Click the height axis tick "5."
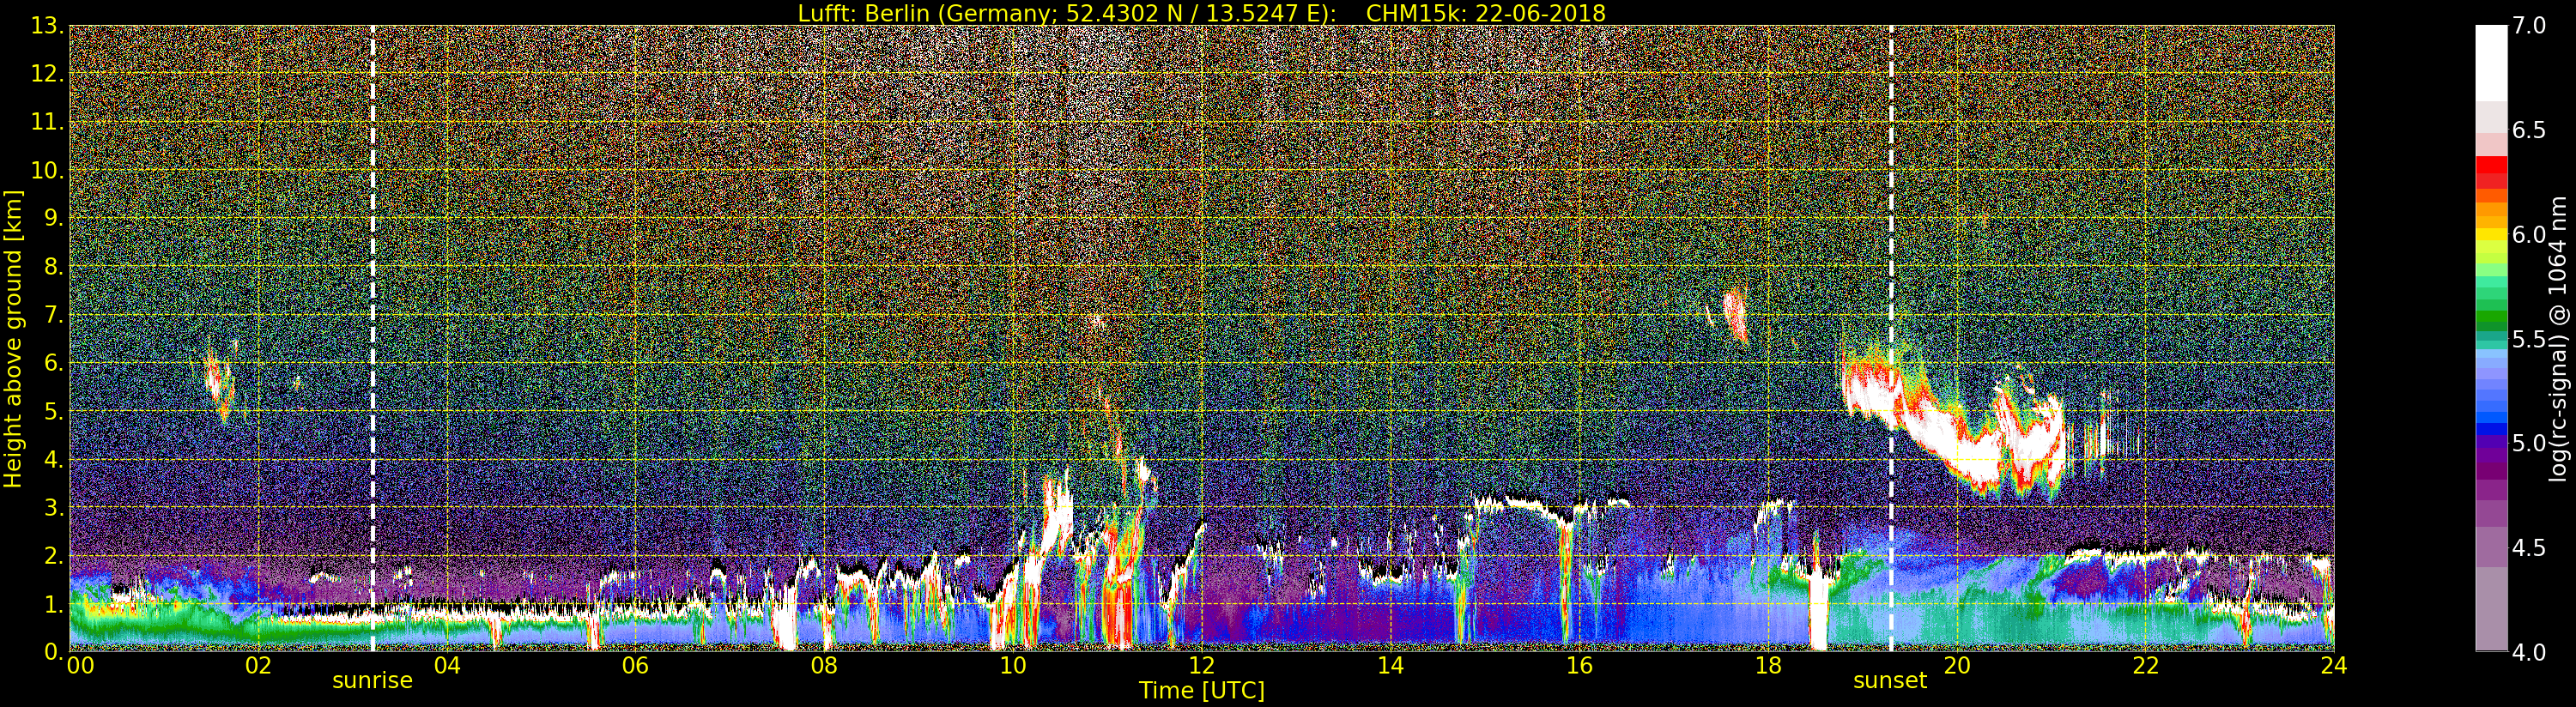 click(54, 411)
